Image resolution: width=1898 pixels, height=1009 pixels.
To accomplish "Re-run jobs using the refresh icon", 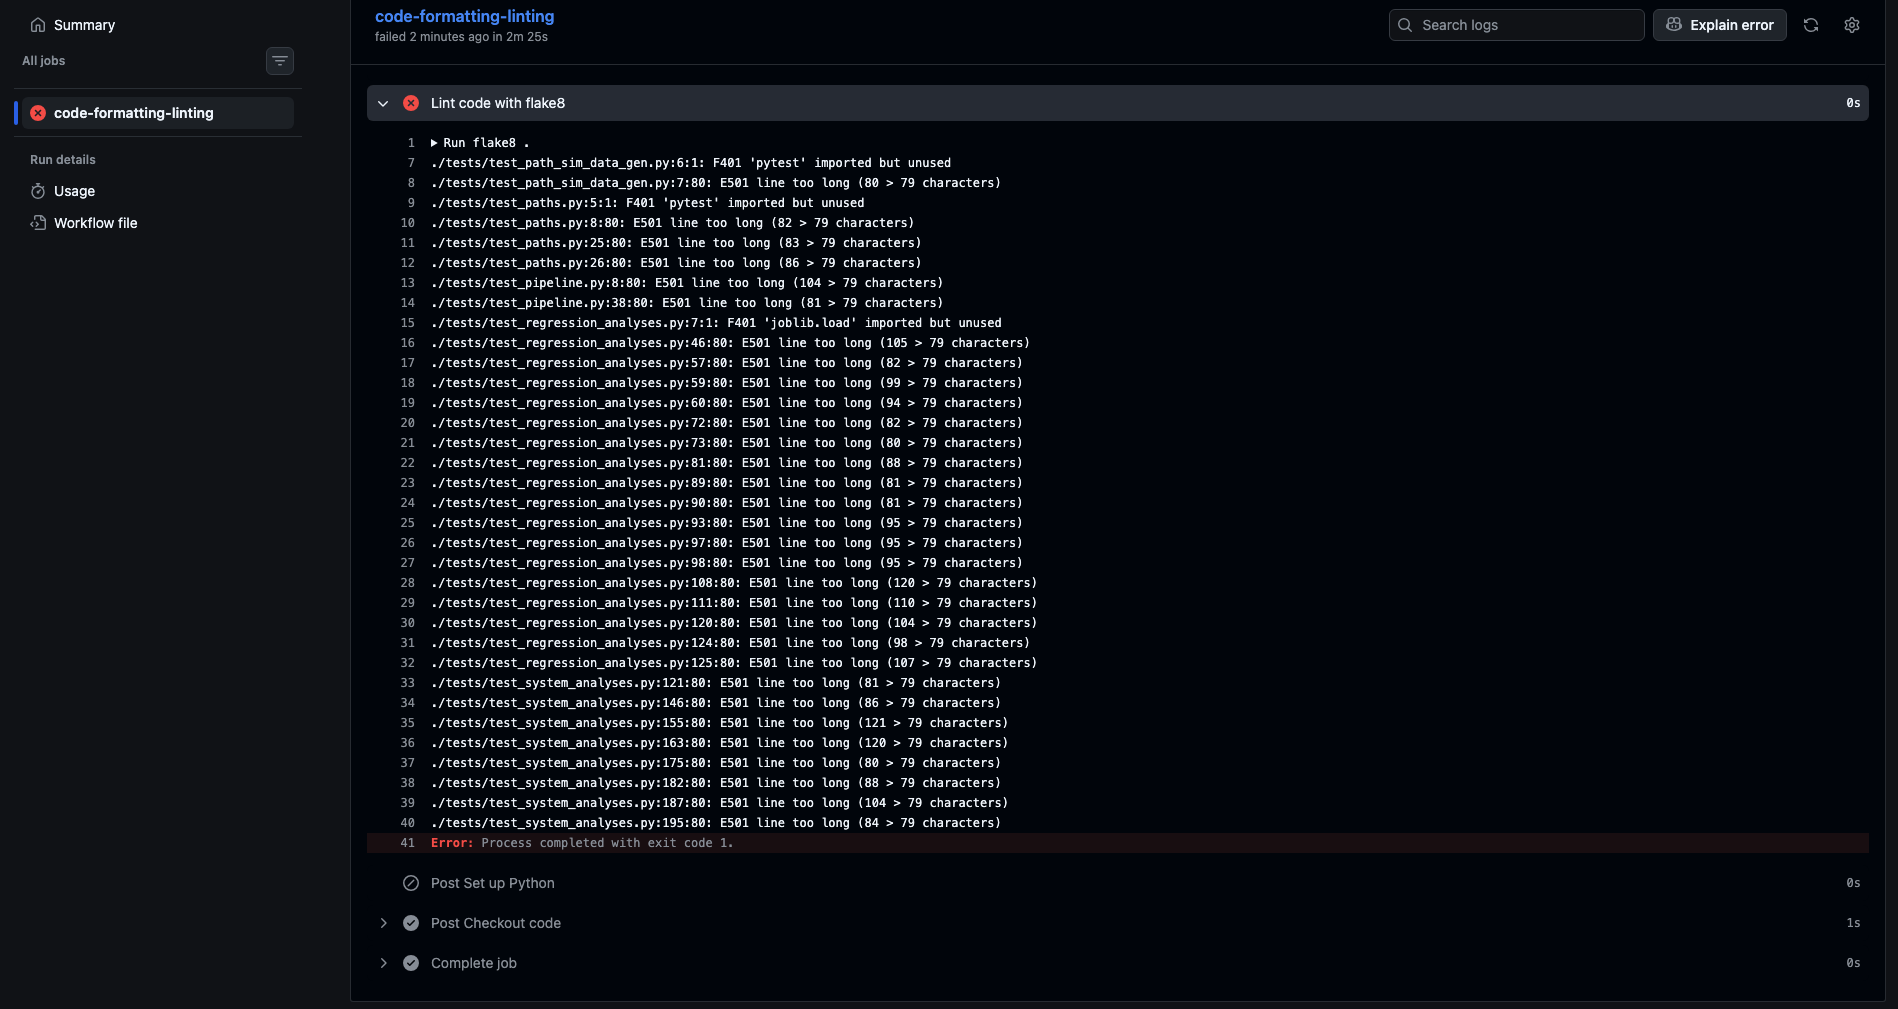I will pos(1811,25).
